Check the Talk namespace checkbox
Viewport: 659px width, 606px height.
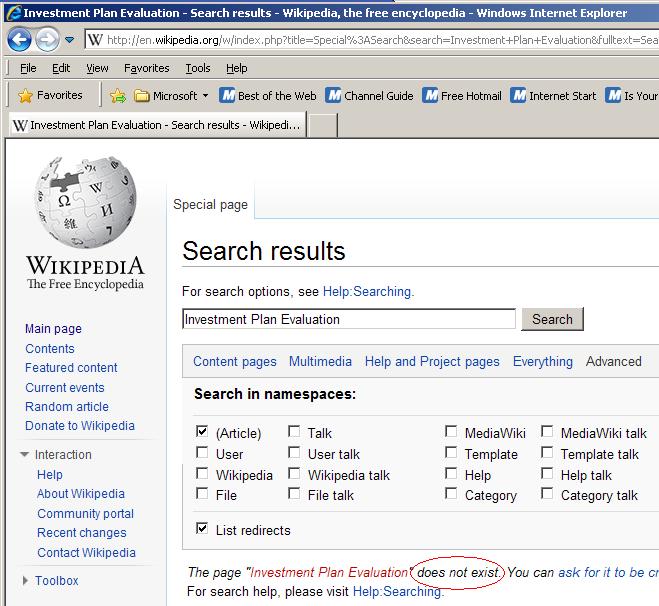tap(294, 431)
